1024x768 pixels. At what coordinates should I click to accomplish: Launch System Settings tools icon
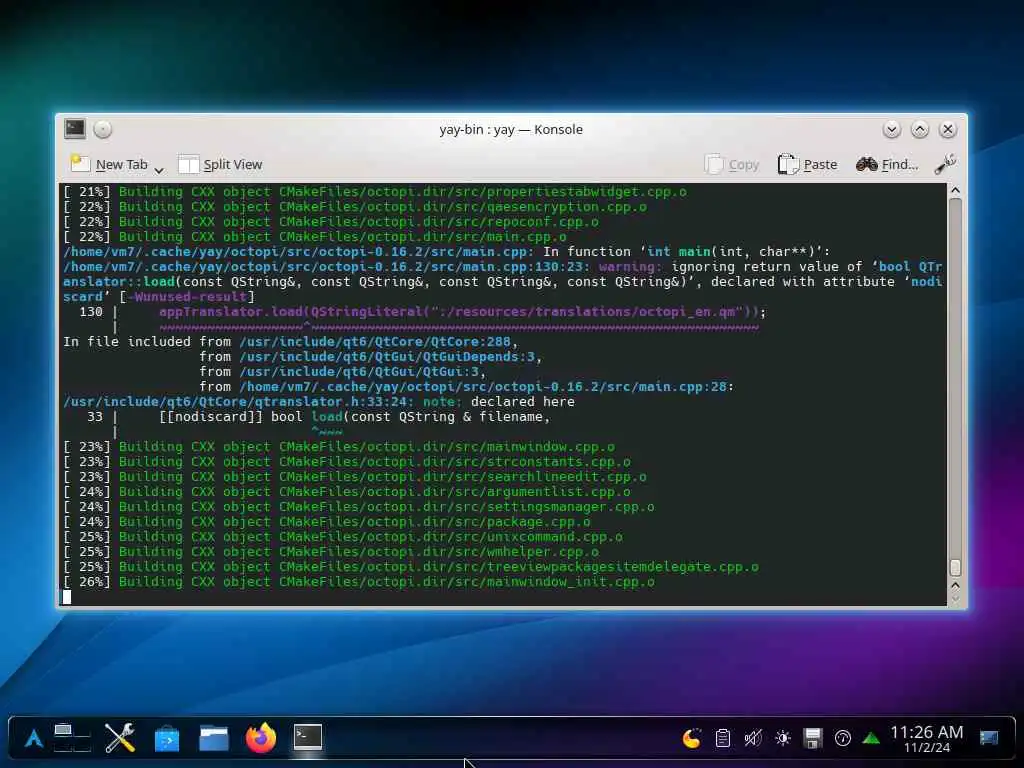pos(120,738)
